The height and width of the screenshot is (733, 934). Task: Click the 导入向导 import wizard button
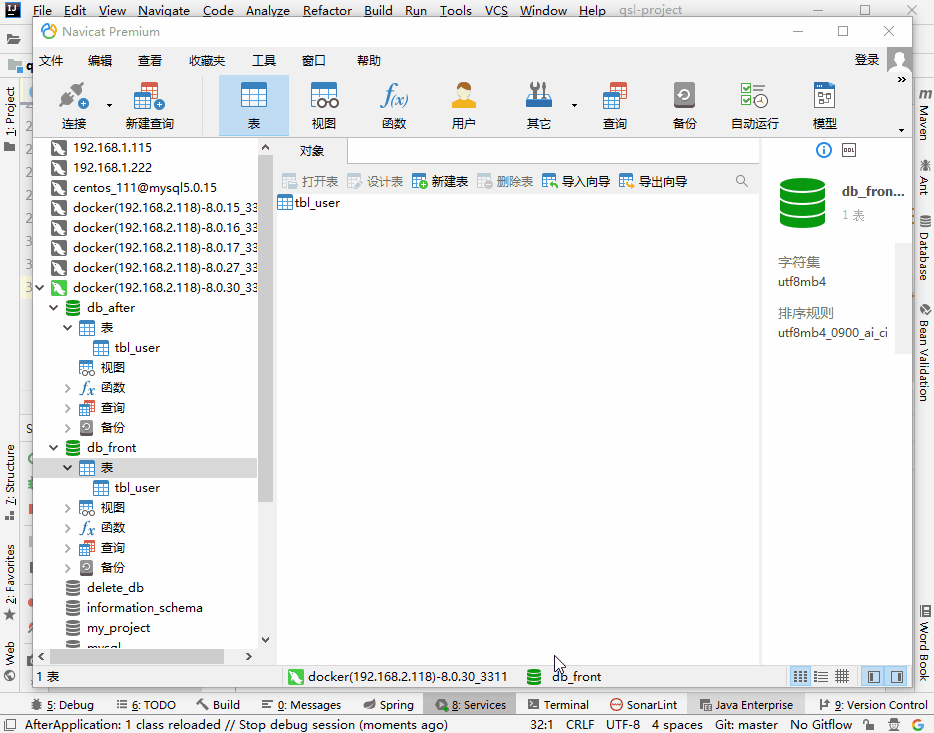click(576, 181)
